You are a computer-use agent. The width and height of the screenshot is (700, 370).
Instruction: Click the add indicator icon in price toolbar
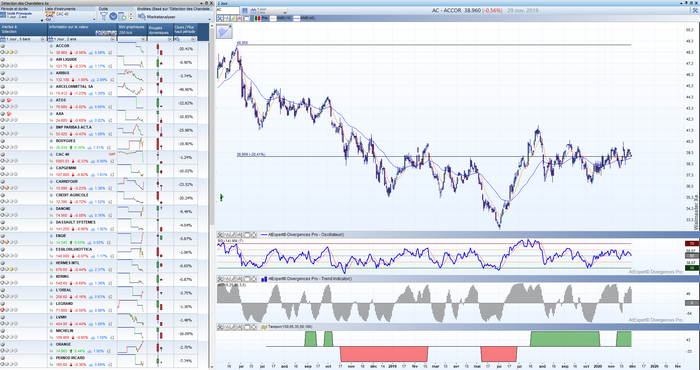(227, 18)
